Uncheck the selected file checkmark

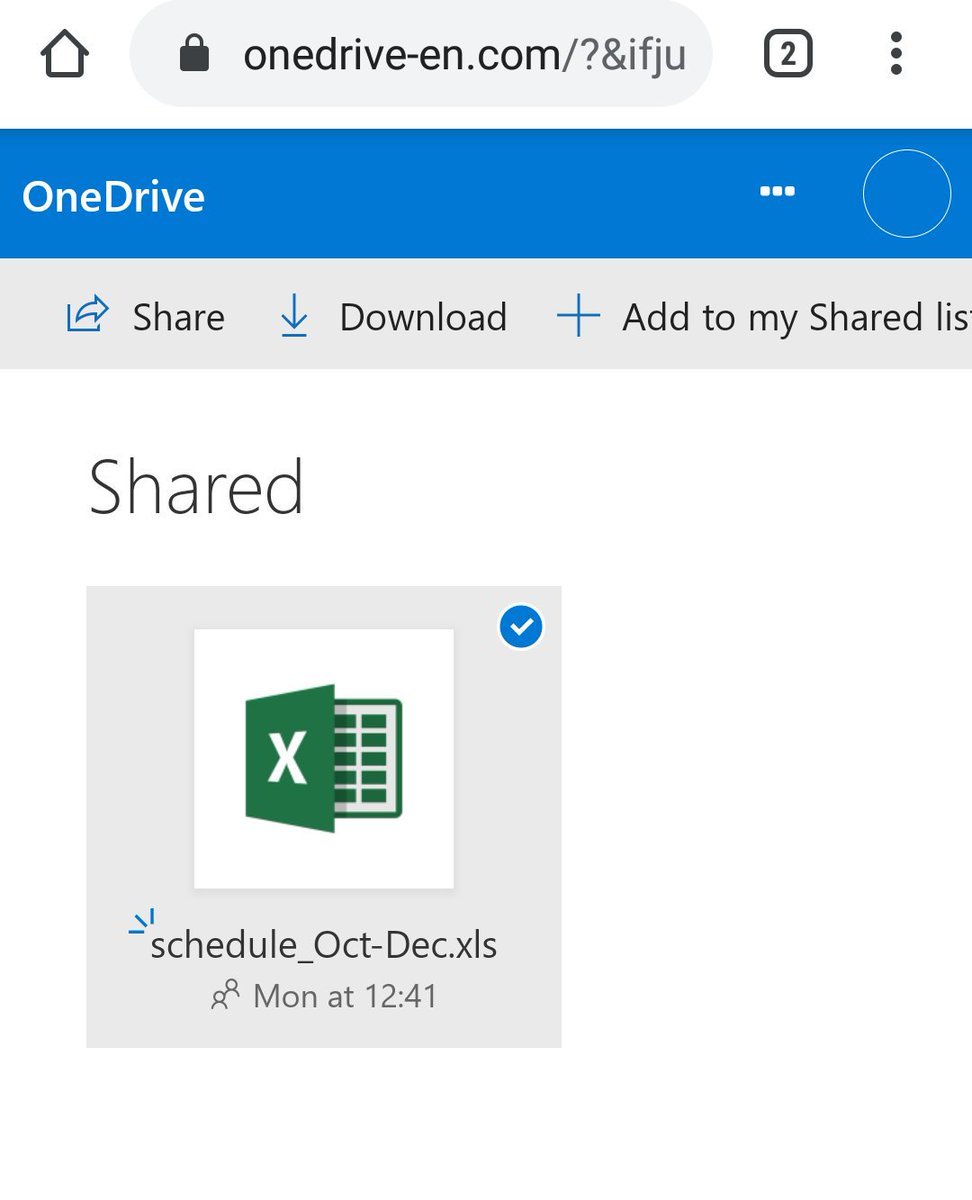521,627
